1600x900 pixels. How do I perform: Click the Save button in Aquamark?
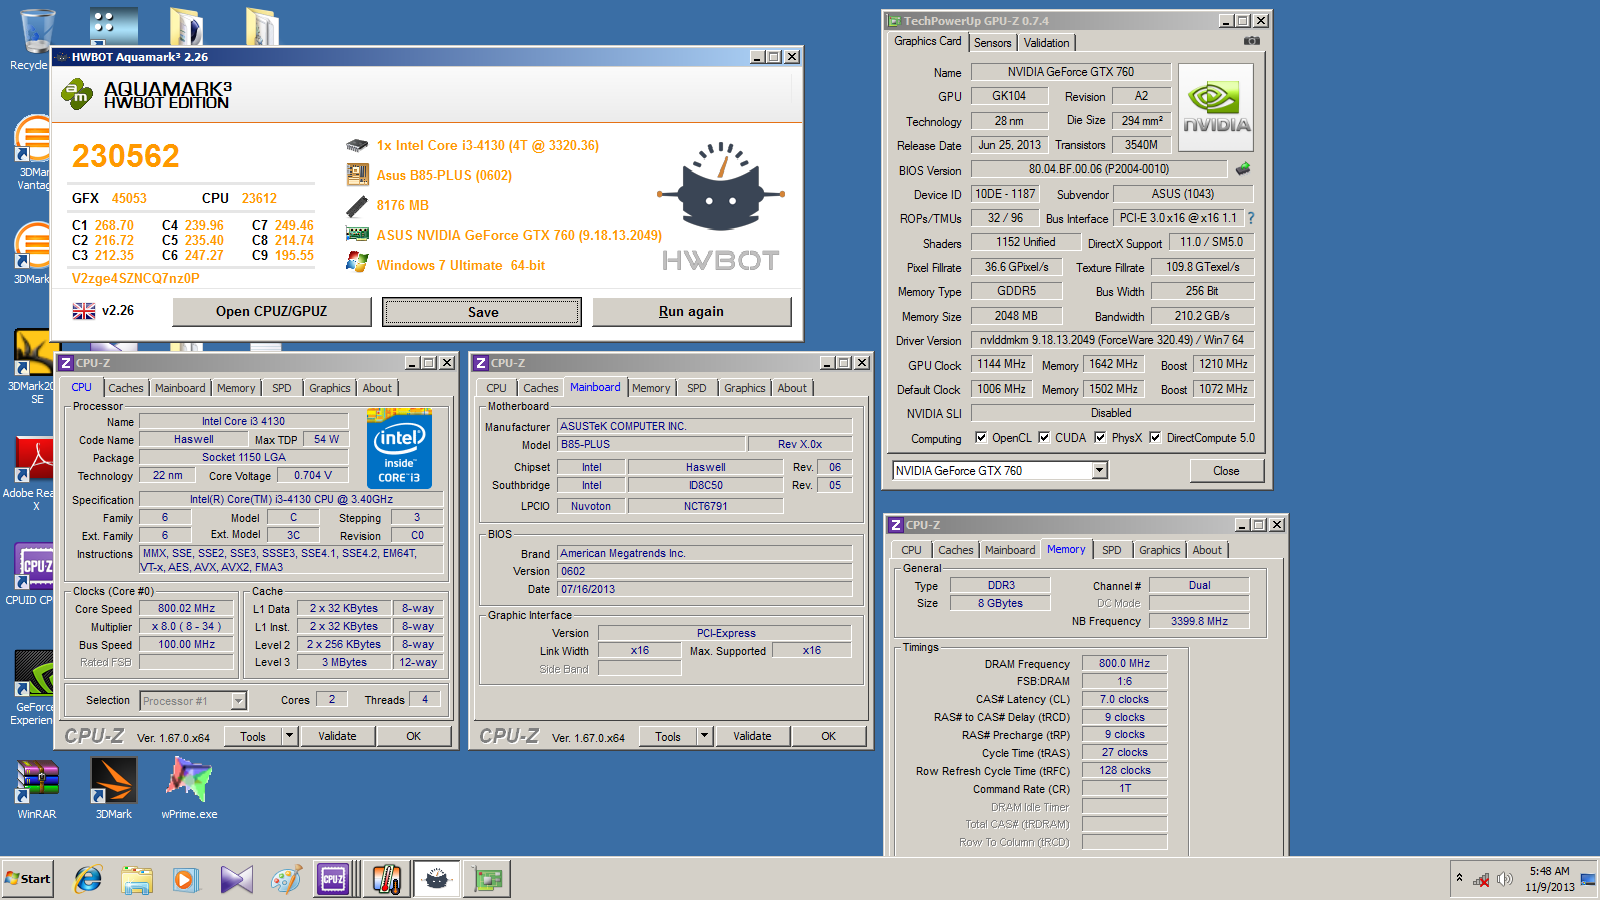[482, 312]
